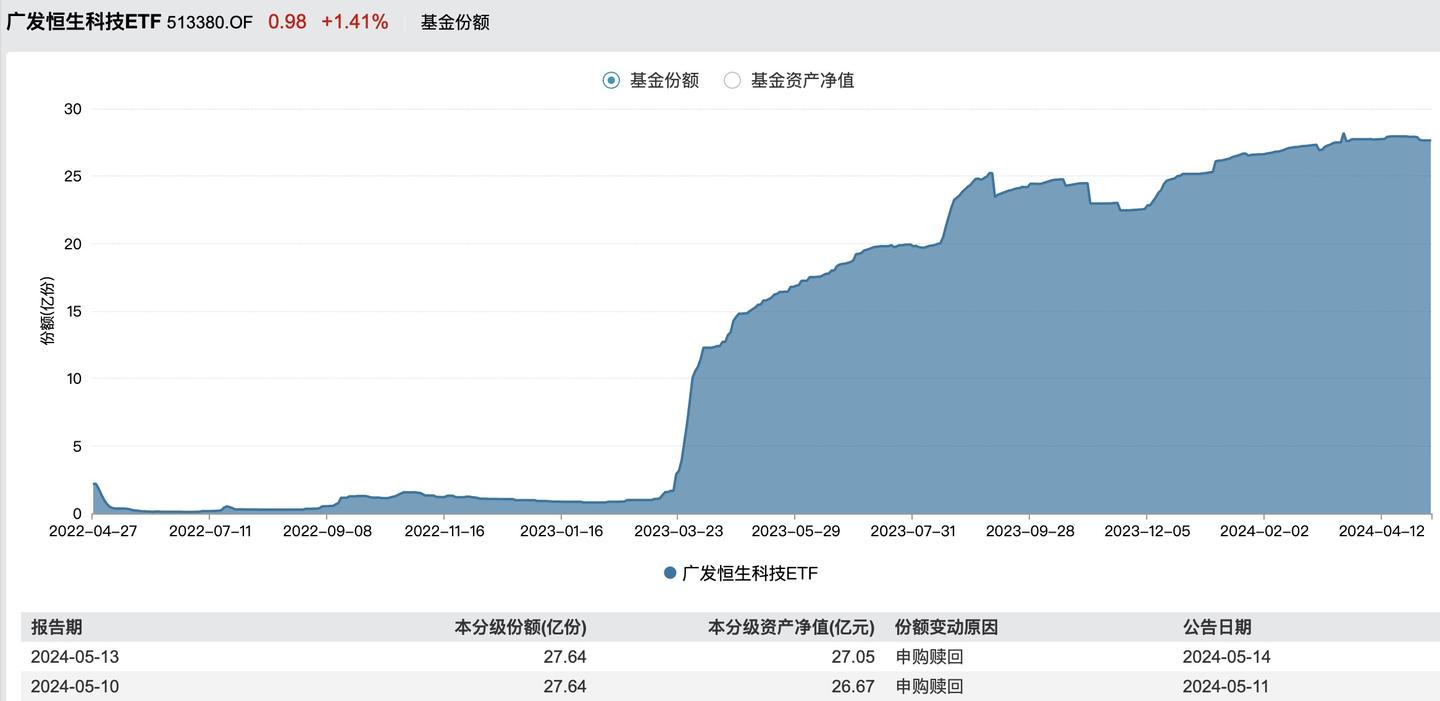Click the 本分级资产净值(亿元) header
Screen dimensions: 1440x701
pyautogui.click(x=791, y=627)
